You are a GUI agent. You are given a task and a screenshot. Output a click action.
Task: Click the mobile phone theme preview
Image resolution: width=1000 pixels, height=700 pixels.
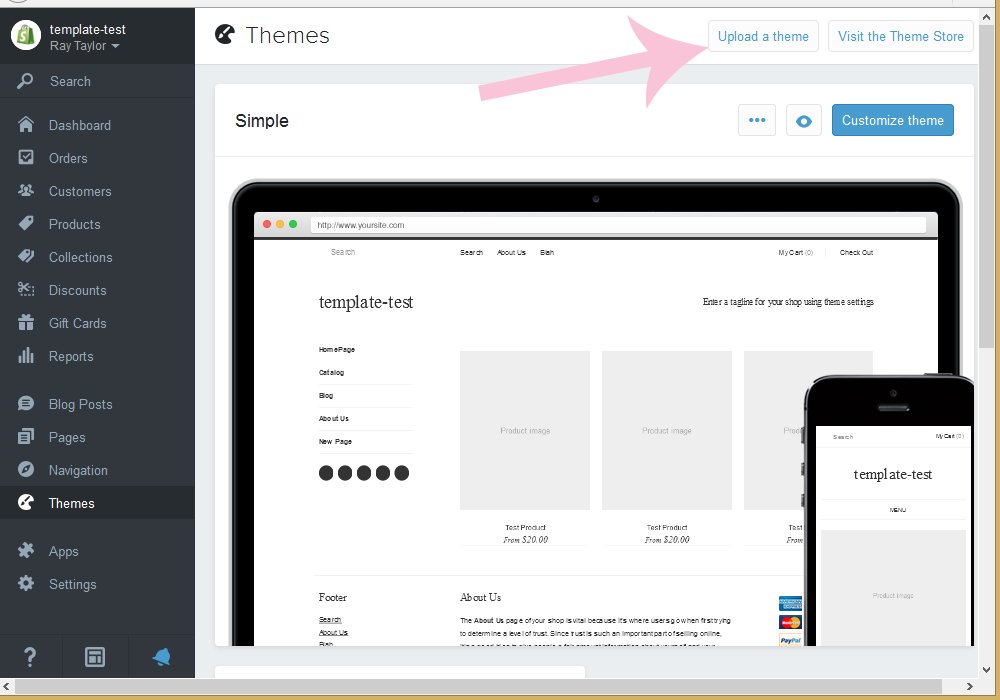[x=890, y=510]
